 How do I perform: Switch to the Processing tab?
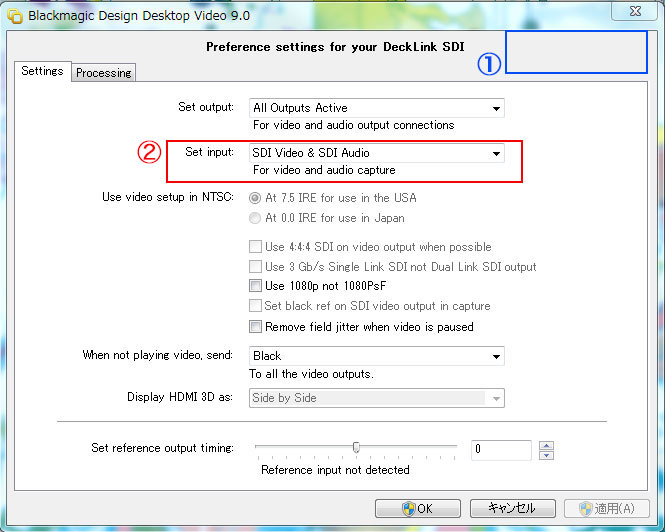pos(103,73)
